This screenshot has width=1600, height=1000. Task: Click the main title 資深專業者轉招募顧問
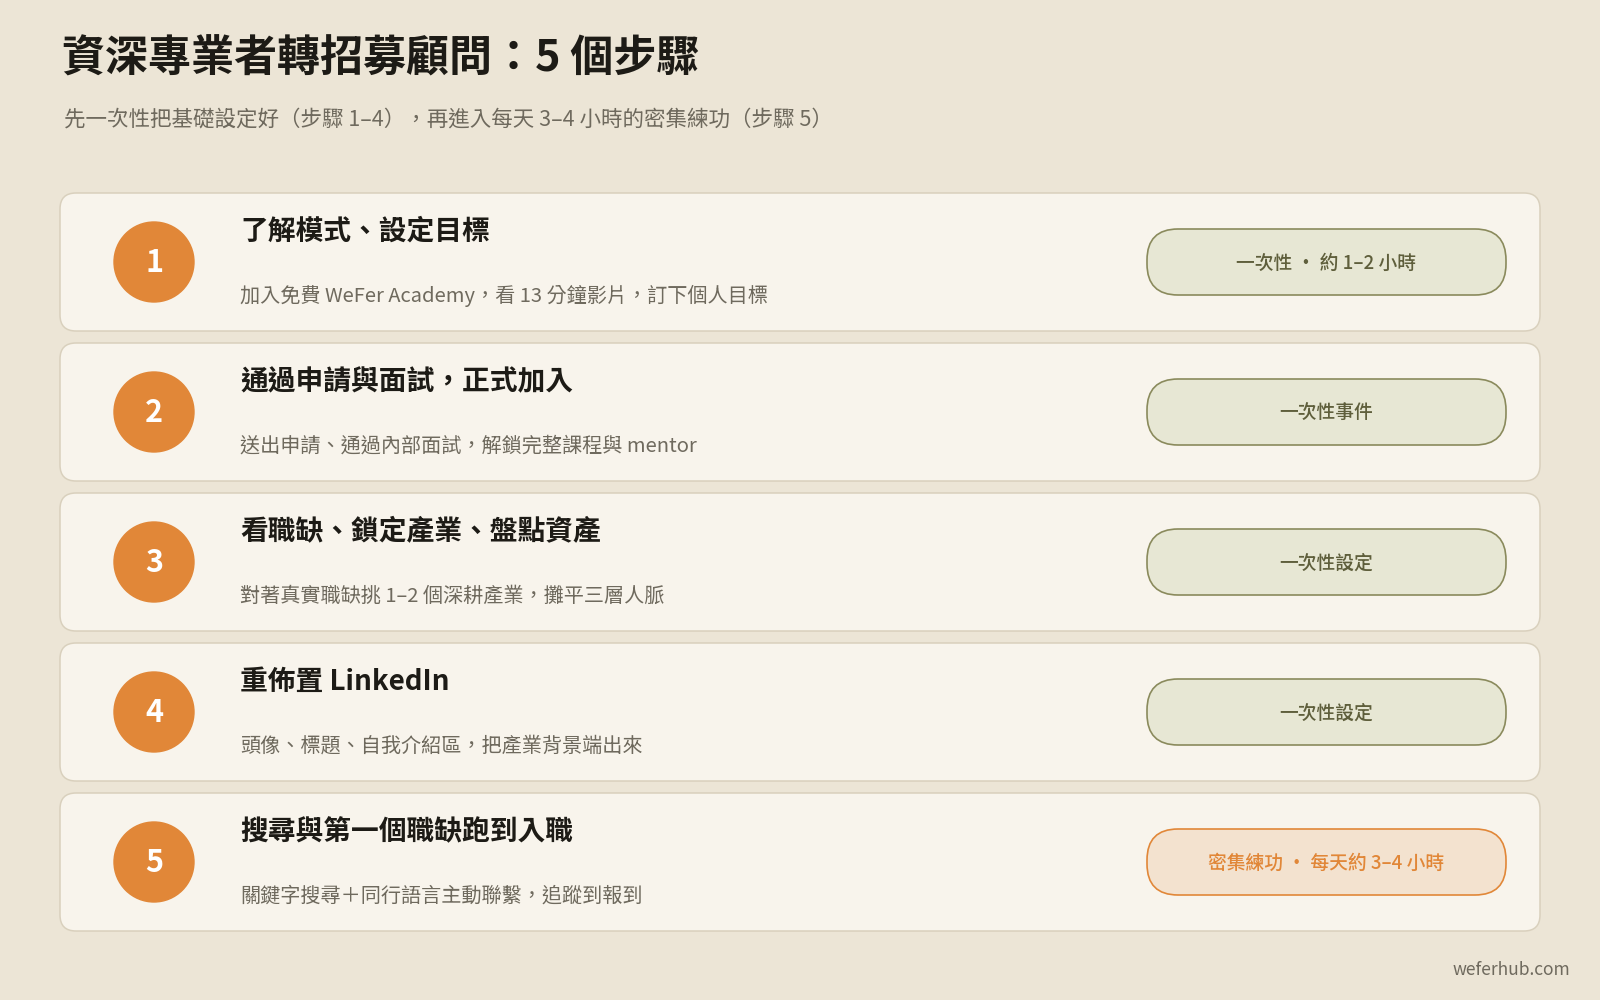pos(276,55)
